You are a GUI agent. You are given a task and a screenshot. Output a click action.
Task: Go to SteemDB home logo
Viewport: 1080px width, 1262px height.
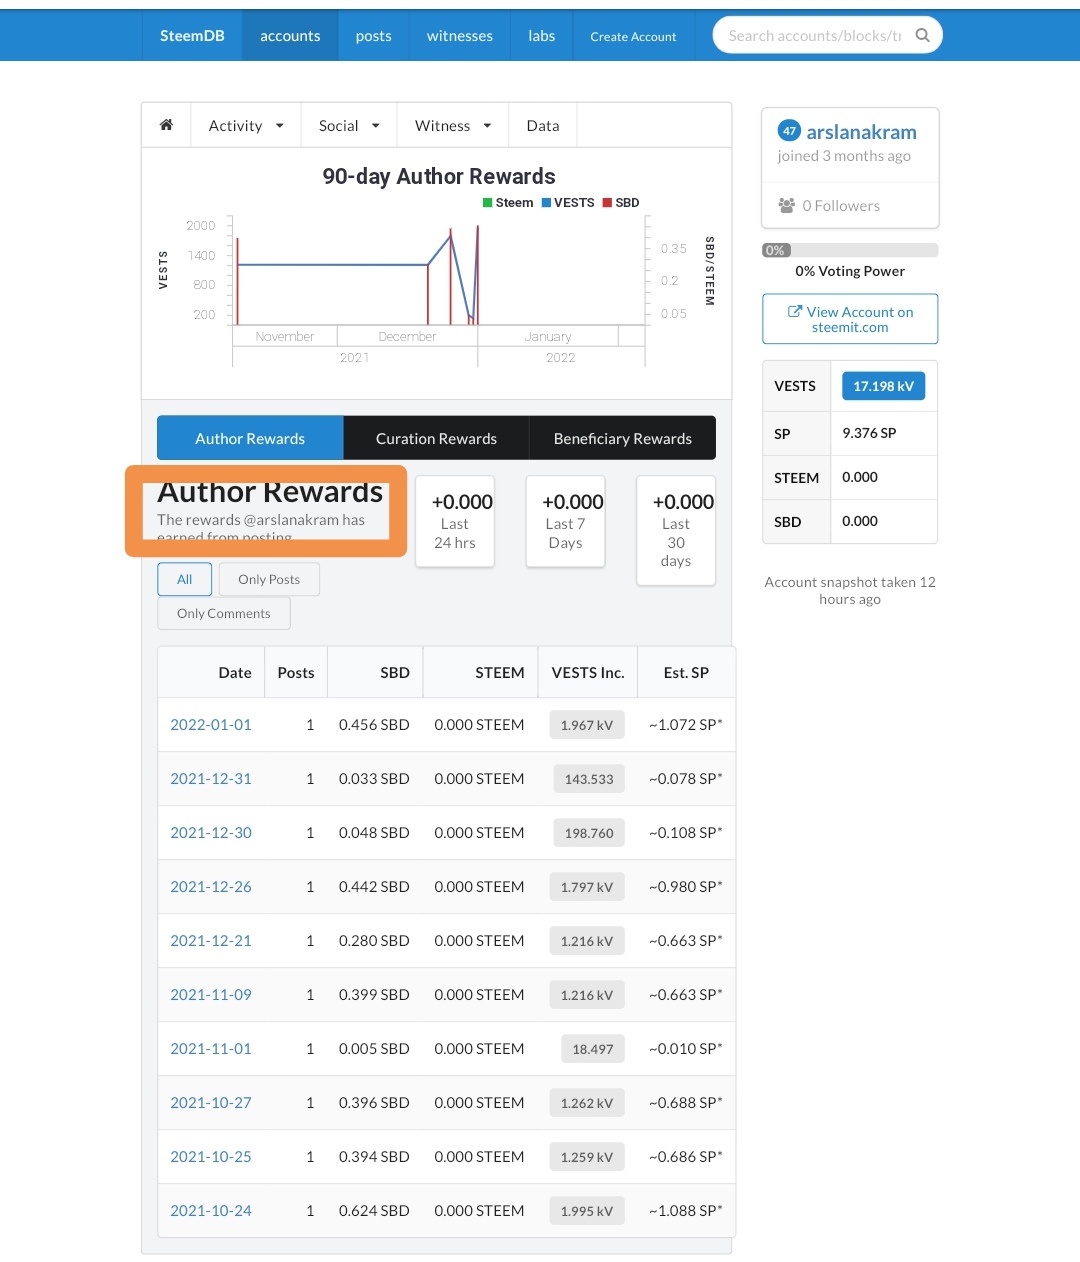click(x=192, y=36)
